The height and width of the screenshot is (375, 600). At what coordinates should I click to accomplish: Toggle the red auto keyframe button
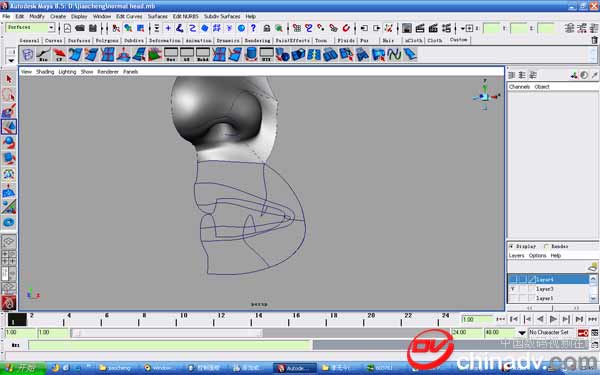(583, 333)
